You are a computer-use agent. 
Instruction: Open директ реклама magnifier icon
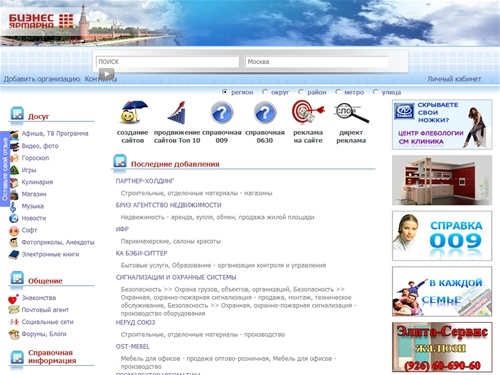click(x=351, y=113)
